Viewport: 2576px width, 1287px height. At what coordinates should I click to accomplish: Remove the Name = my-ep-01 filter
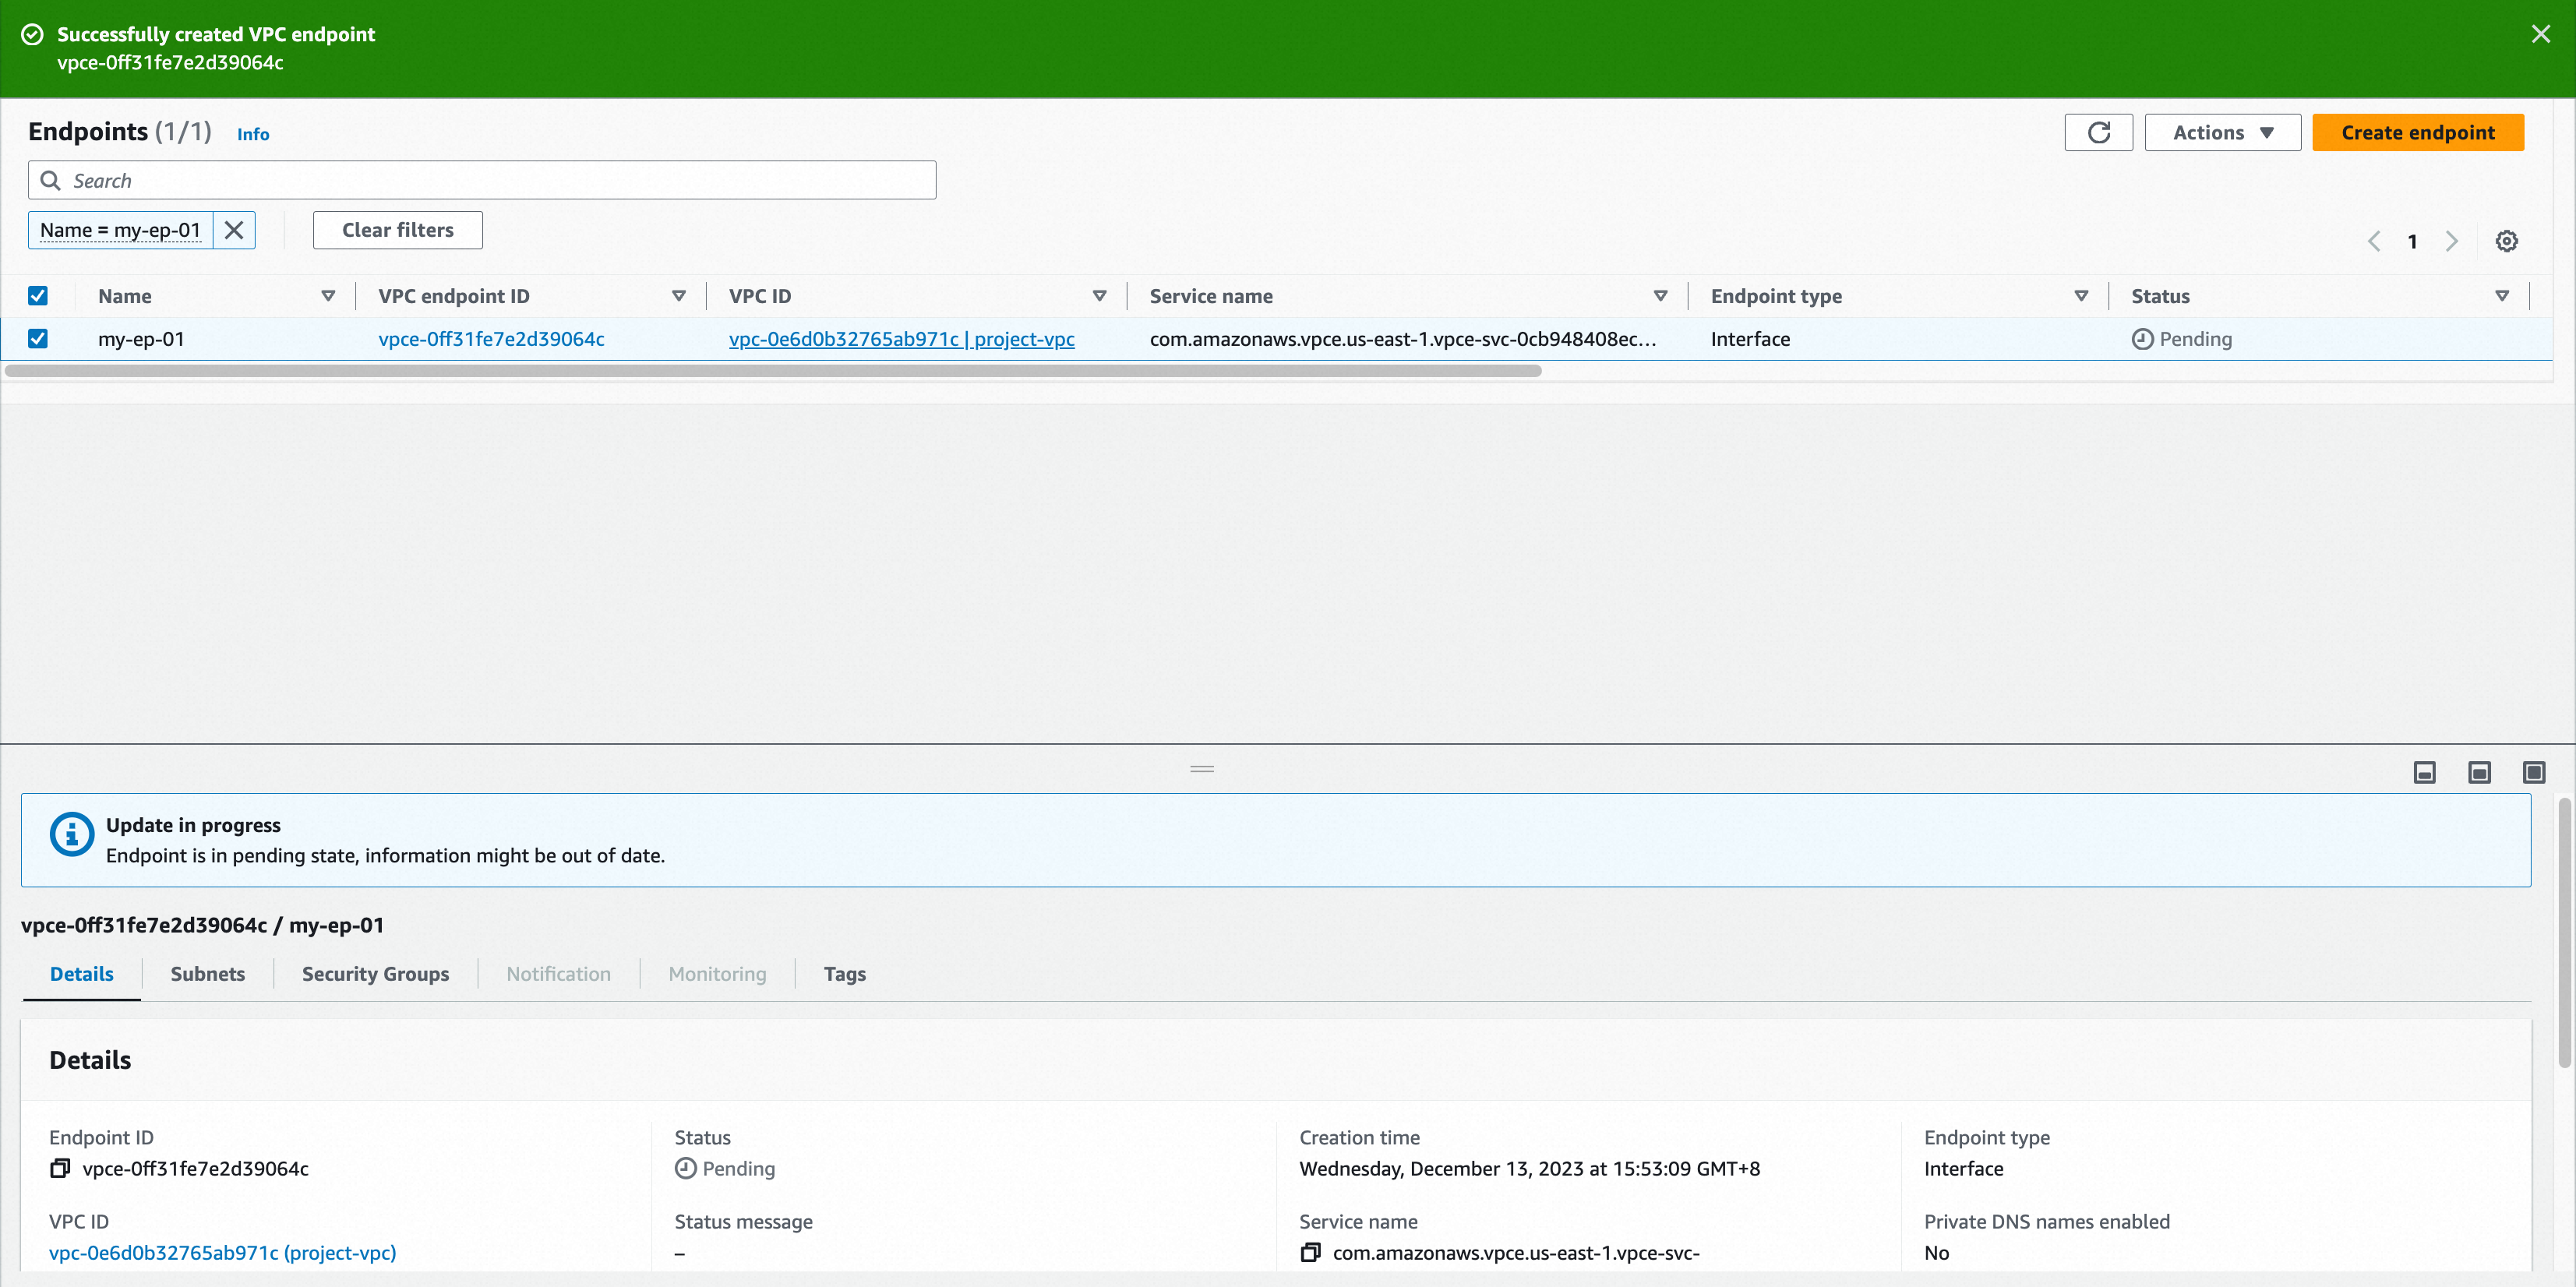(x=234, y=230)
